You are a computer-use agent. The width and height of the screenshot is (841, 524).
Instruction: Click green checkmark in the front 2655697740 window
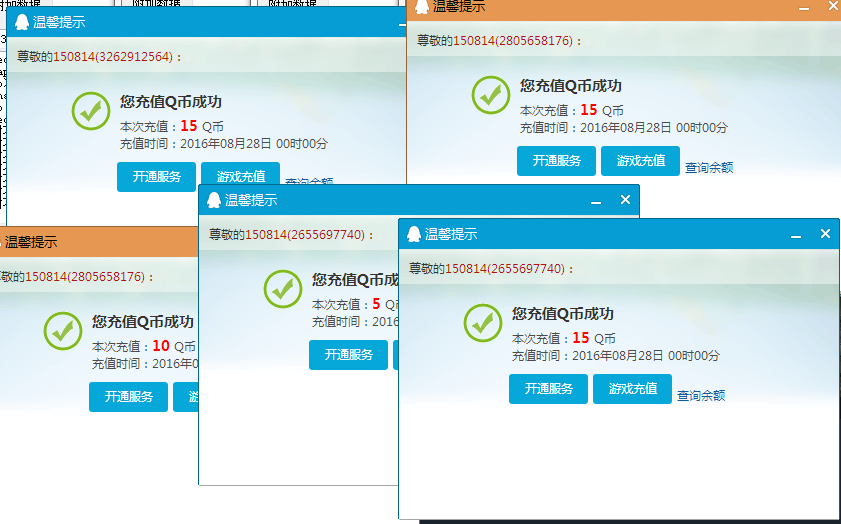coord(483,323)
